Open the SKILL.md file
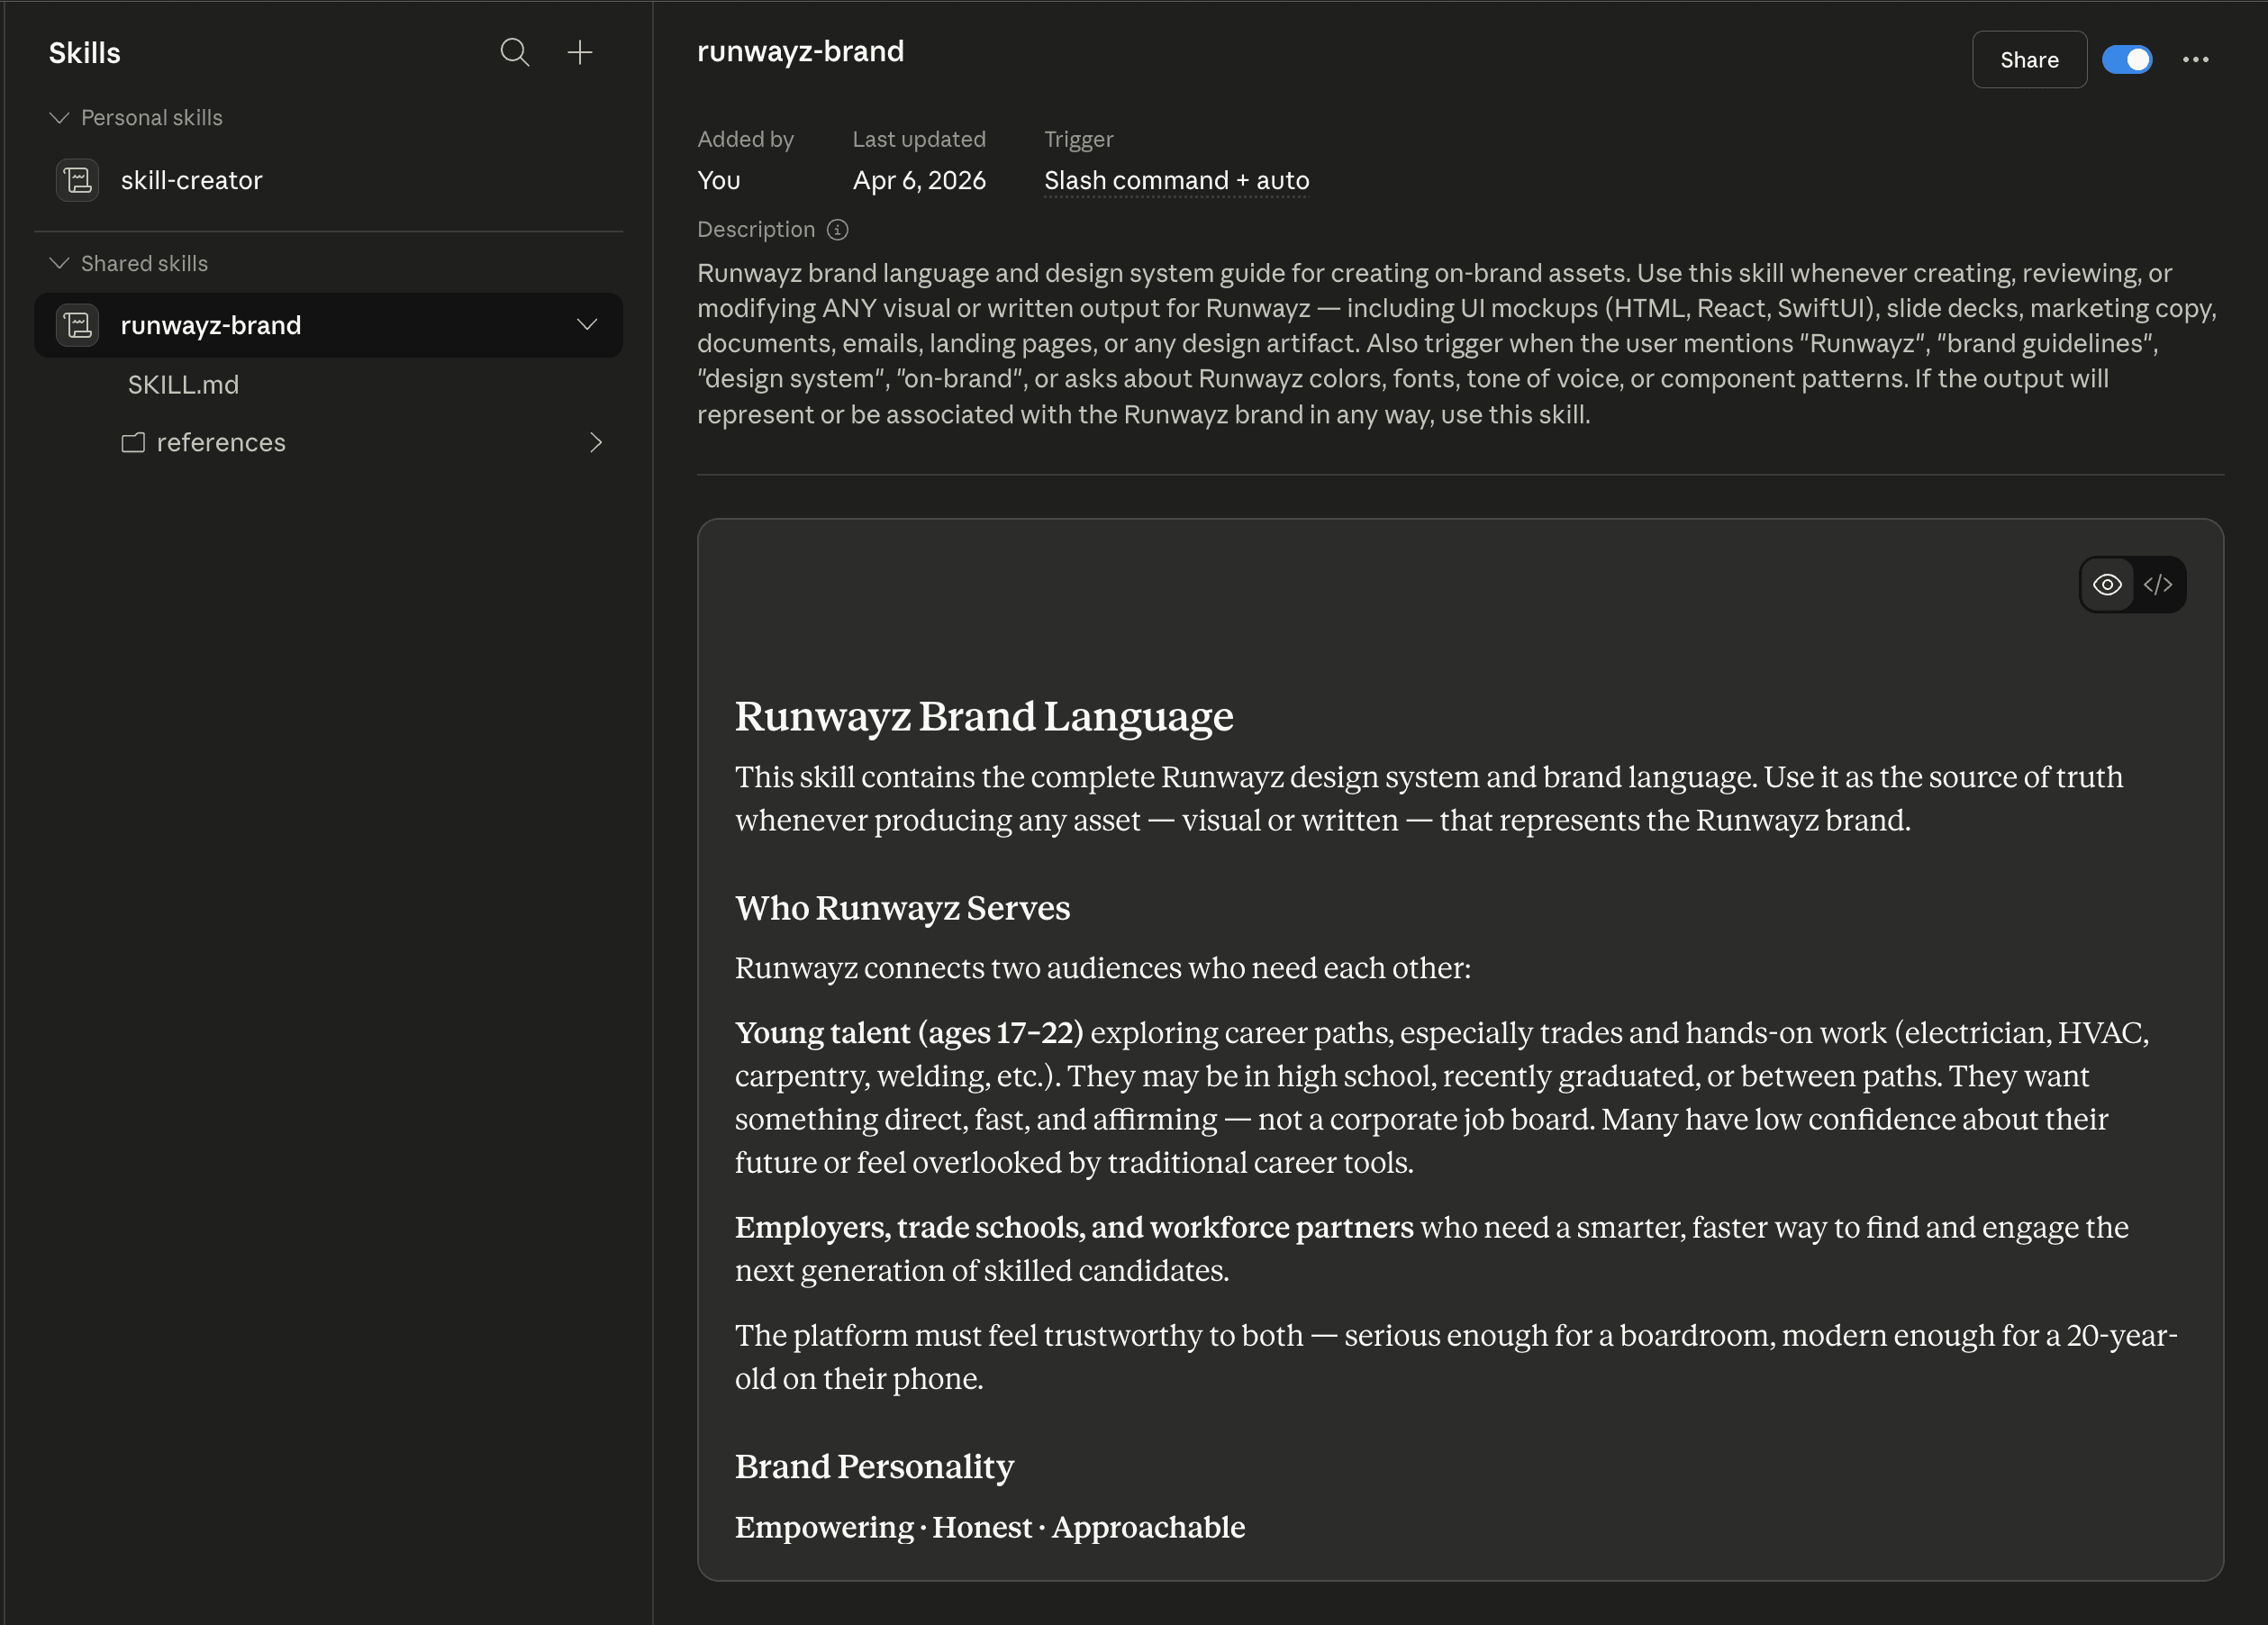The width and height of the screenshot is (2268, 1625). tap(183, 385)
